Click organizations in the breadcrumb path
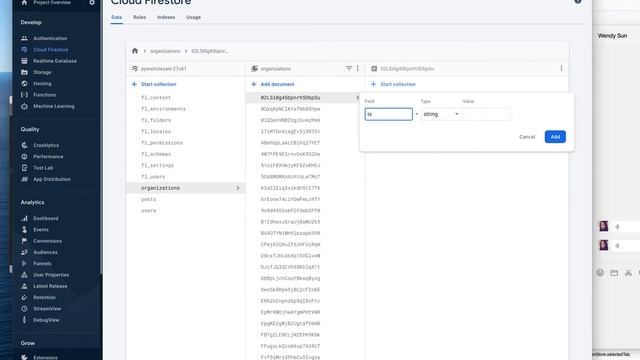640x360 pixels. click(x=165, y=51)
